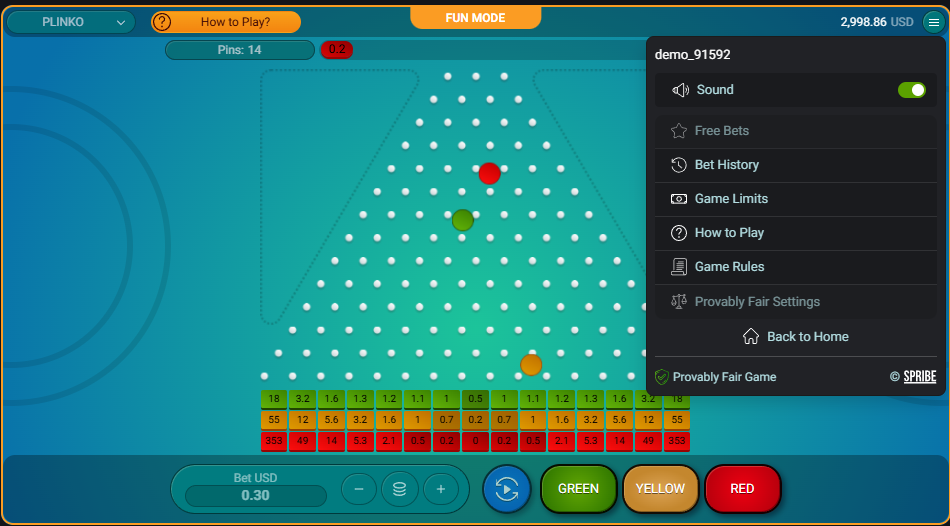Click the leftmost green 18 multiplier cell

coord(274,399)
